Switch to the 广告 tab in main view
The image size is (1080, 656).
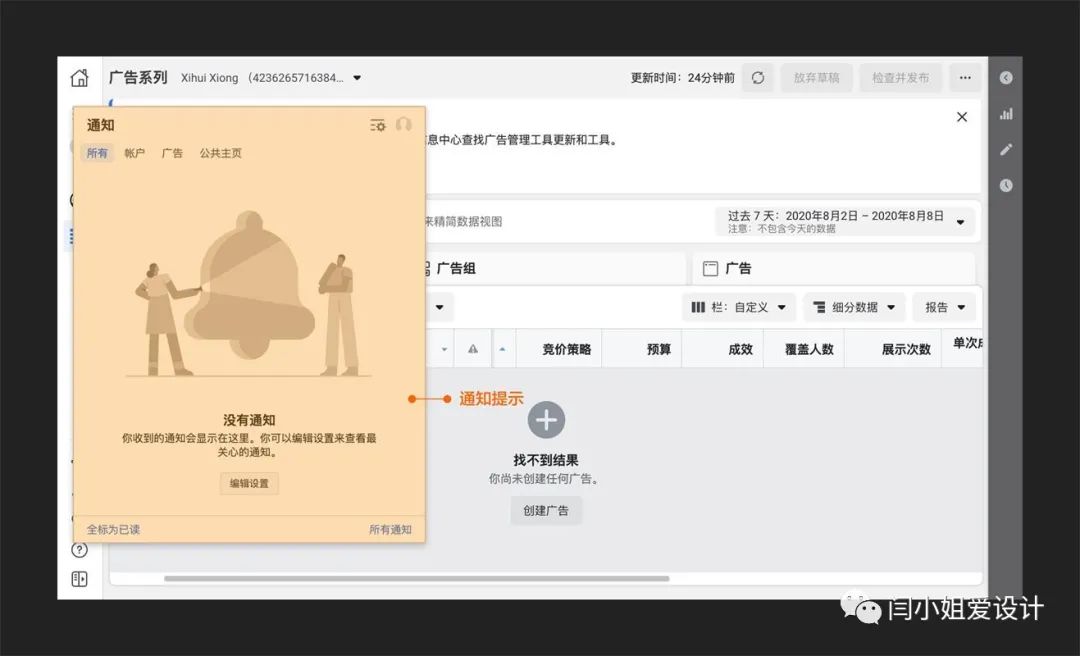tap(833, 269)
